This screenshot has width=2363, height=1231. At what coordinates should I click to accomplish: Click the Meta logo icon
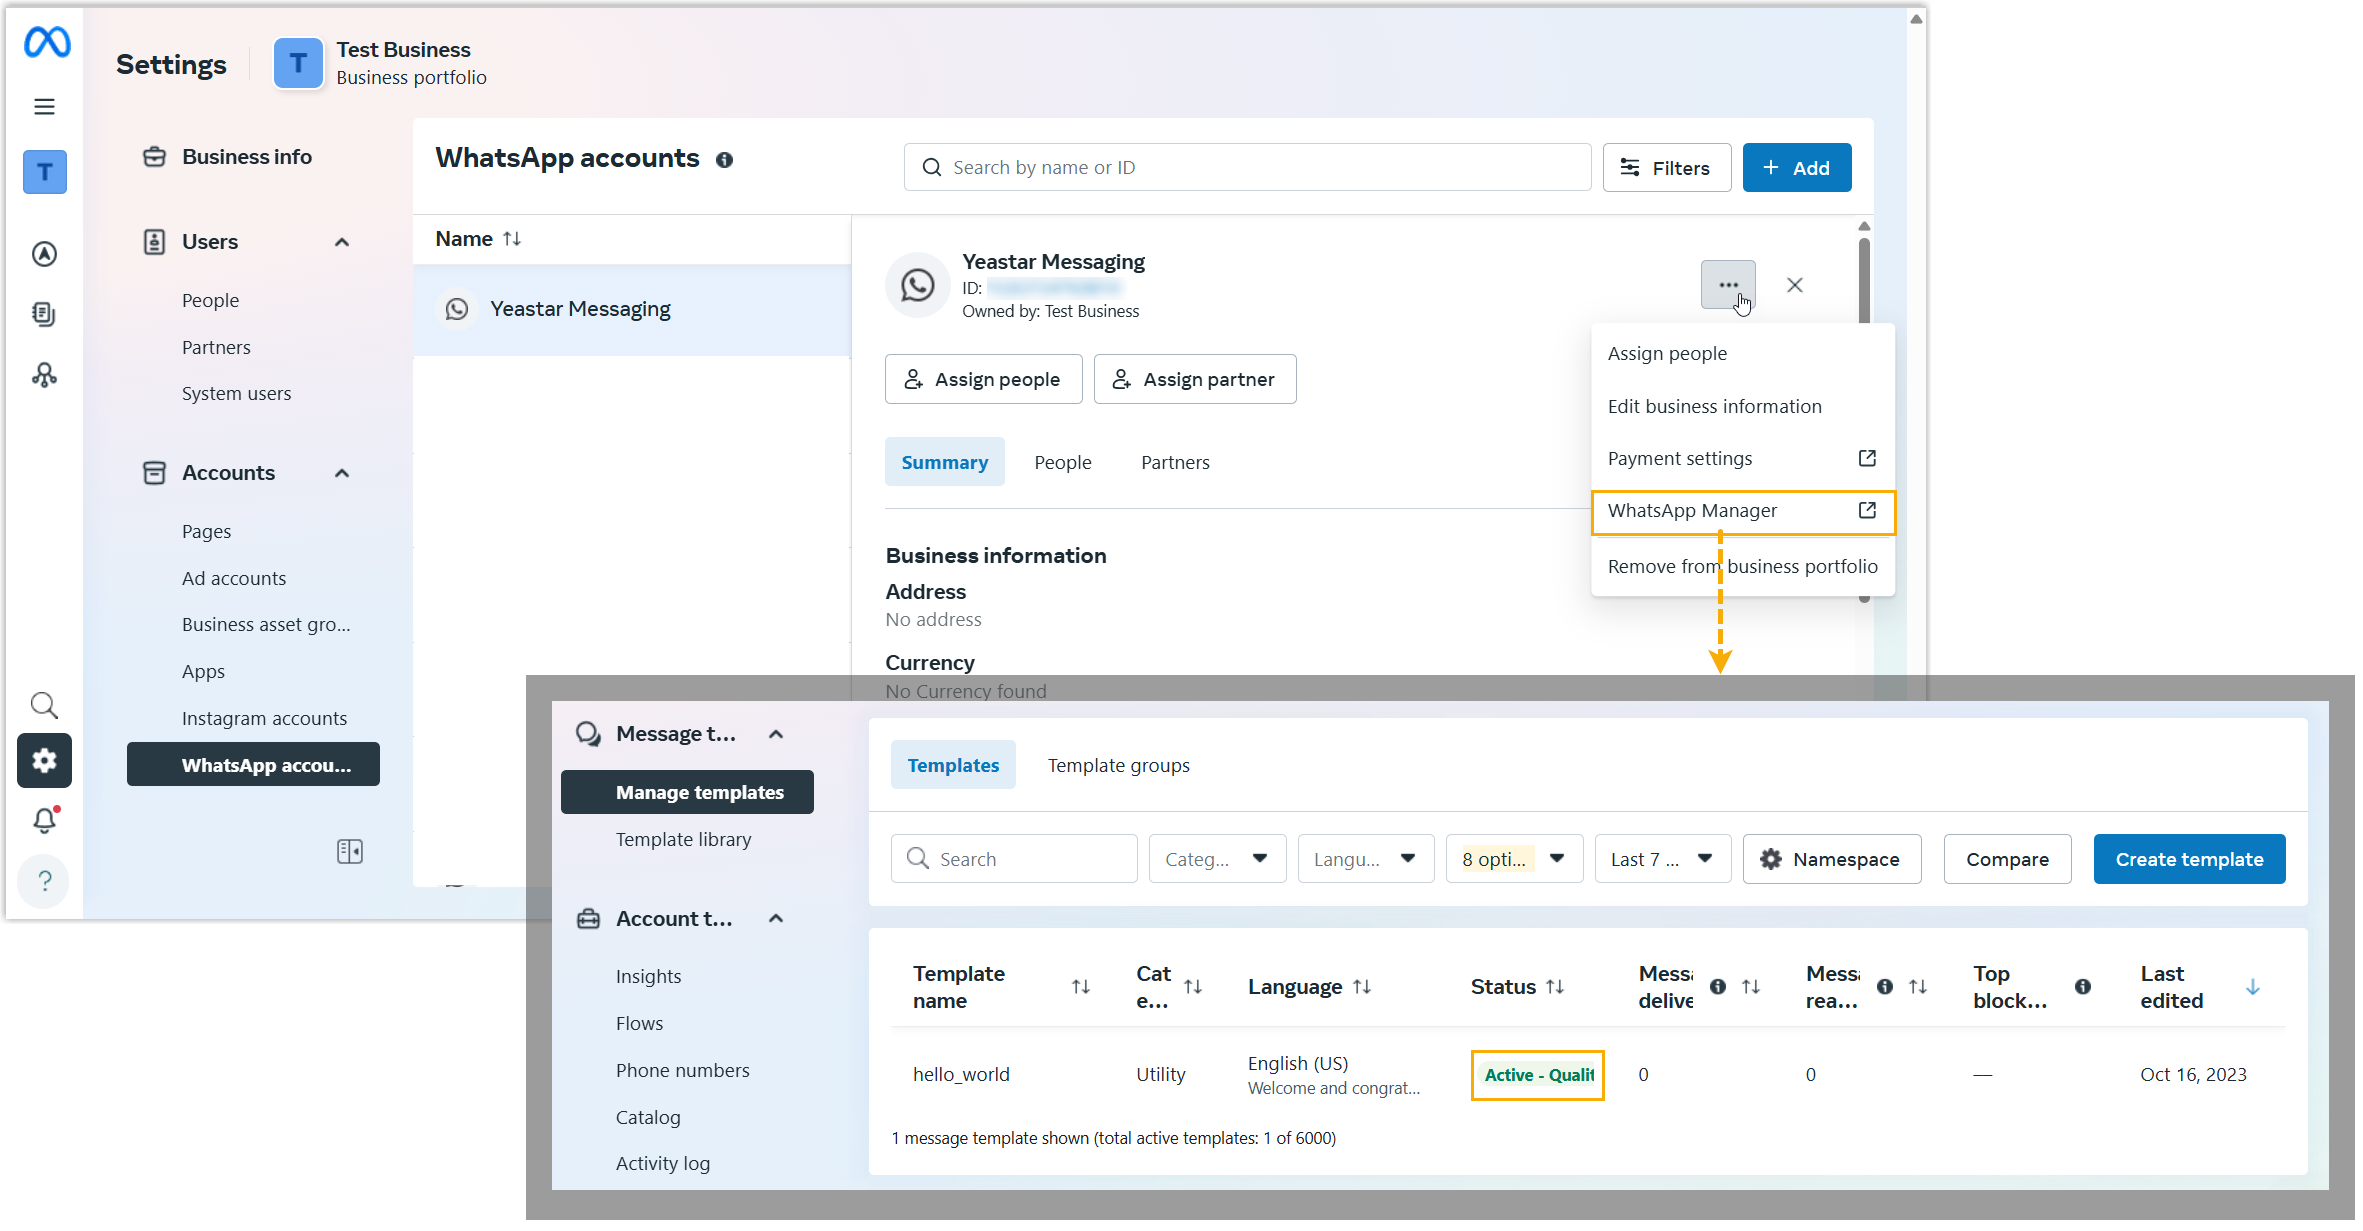pyautogui.click(x=46, y=42)
